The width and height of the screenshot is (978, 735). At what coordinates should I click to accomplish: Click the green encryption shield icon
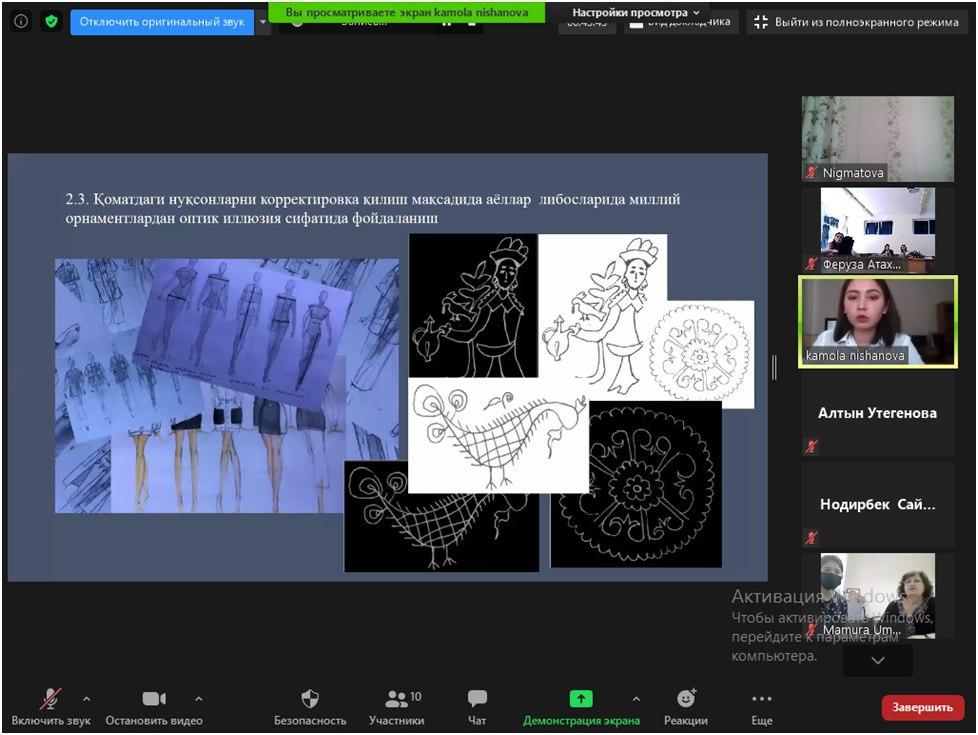pyautogui.click(x=51, y=21)
